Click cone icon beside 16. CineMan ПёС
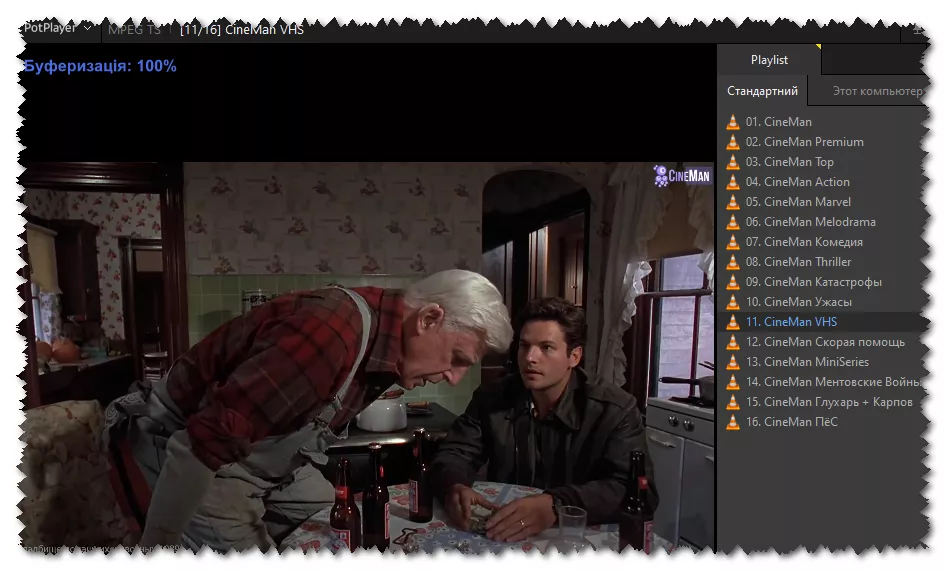 coord(733,421)
